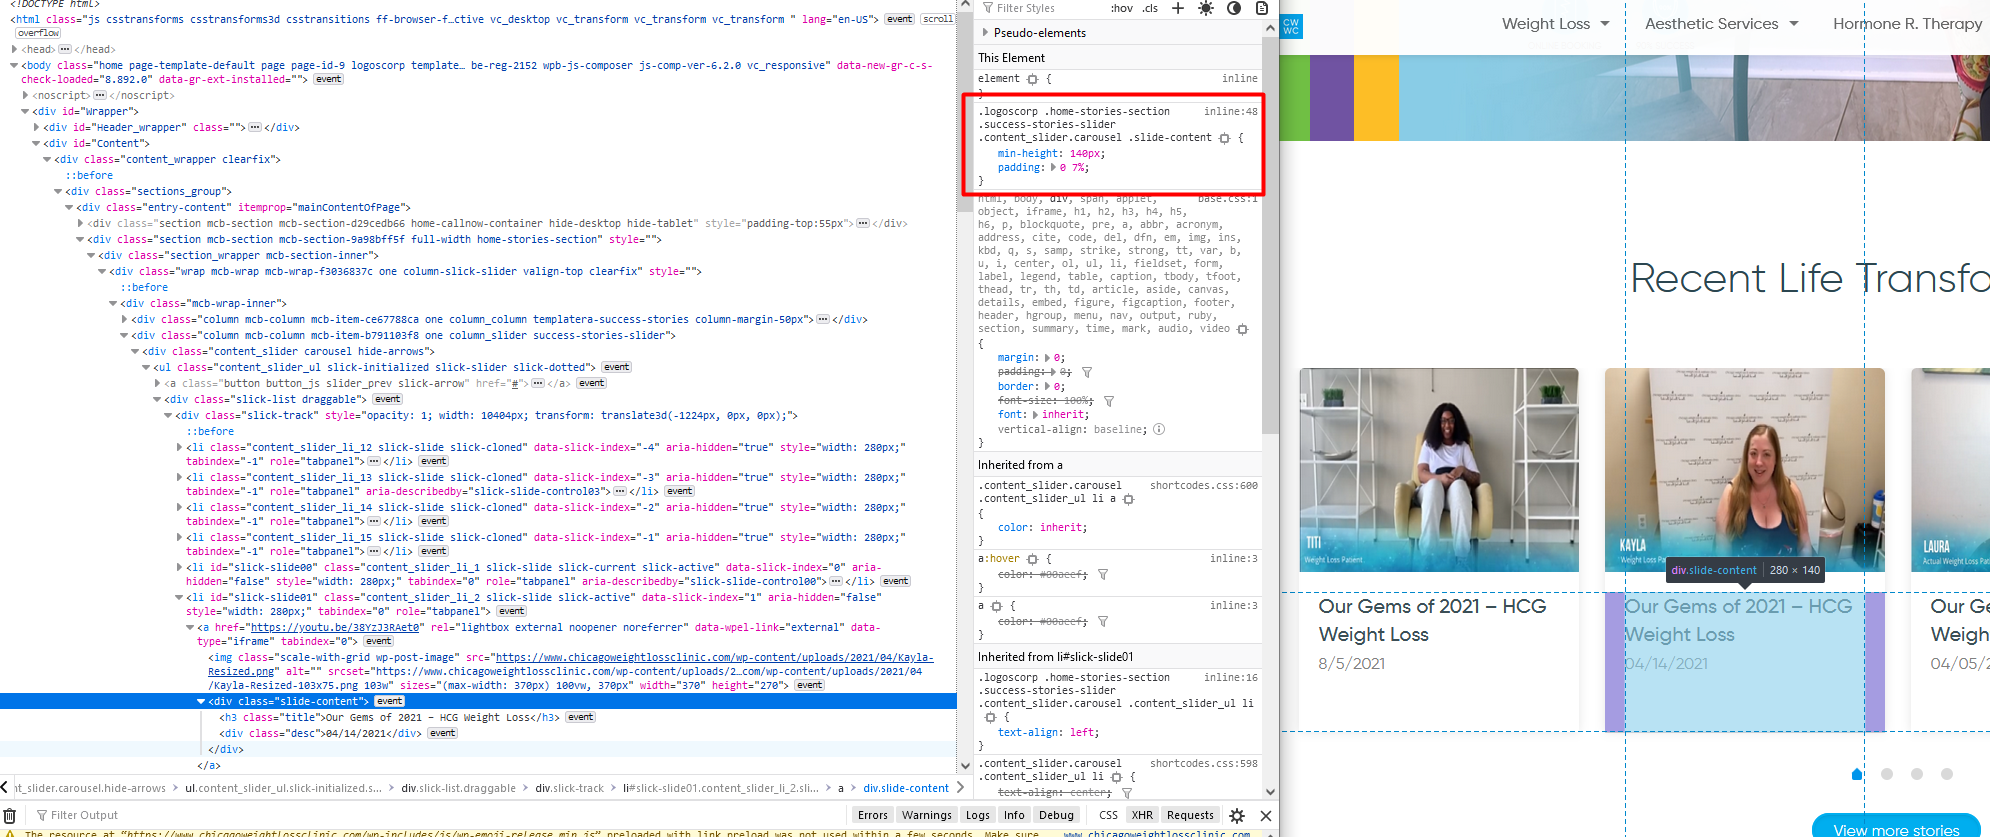Viewport: 1990px width, 837px height.
Task: Expand the div#Header_wrapper node
Action: (37, 128)
